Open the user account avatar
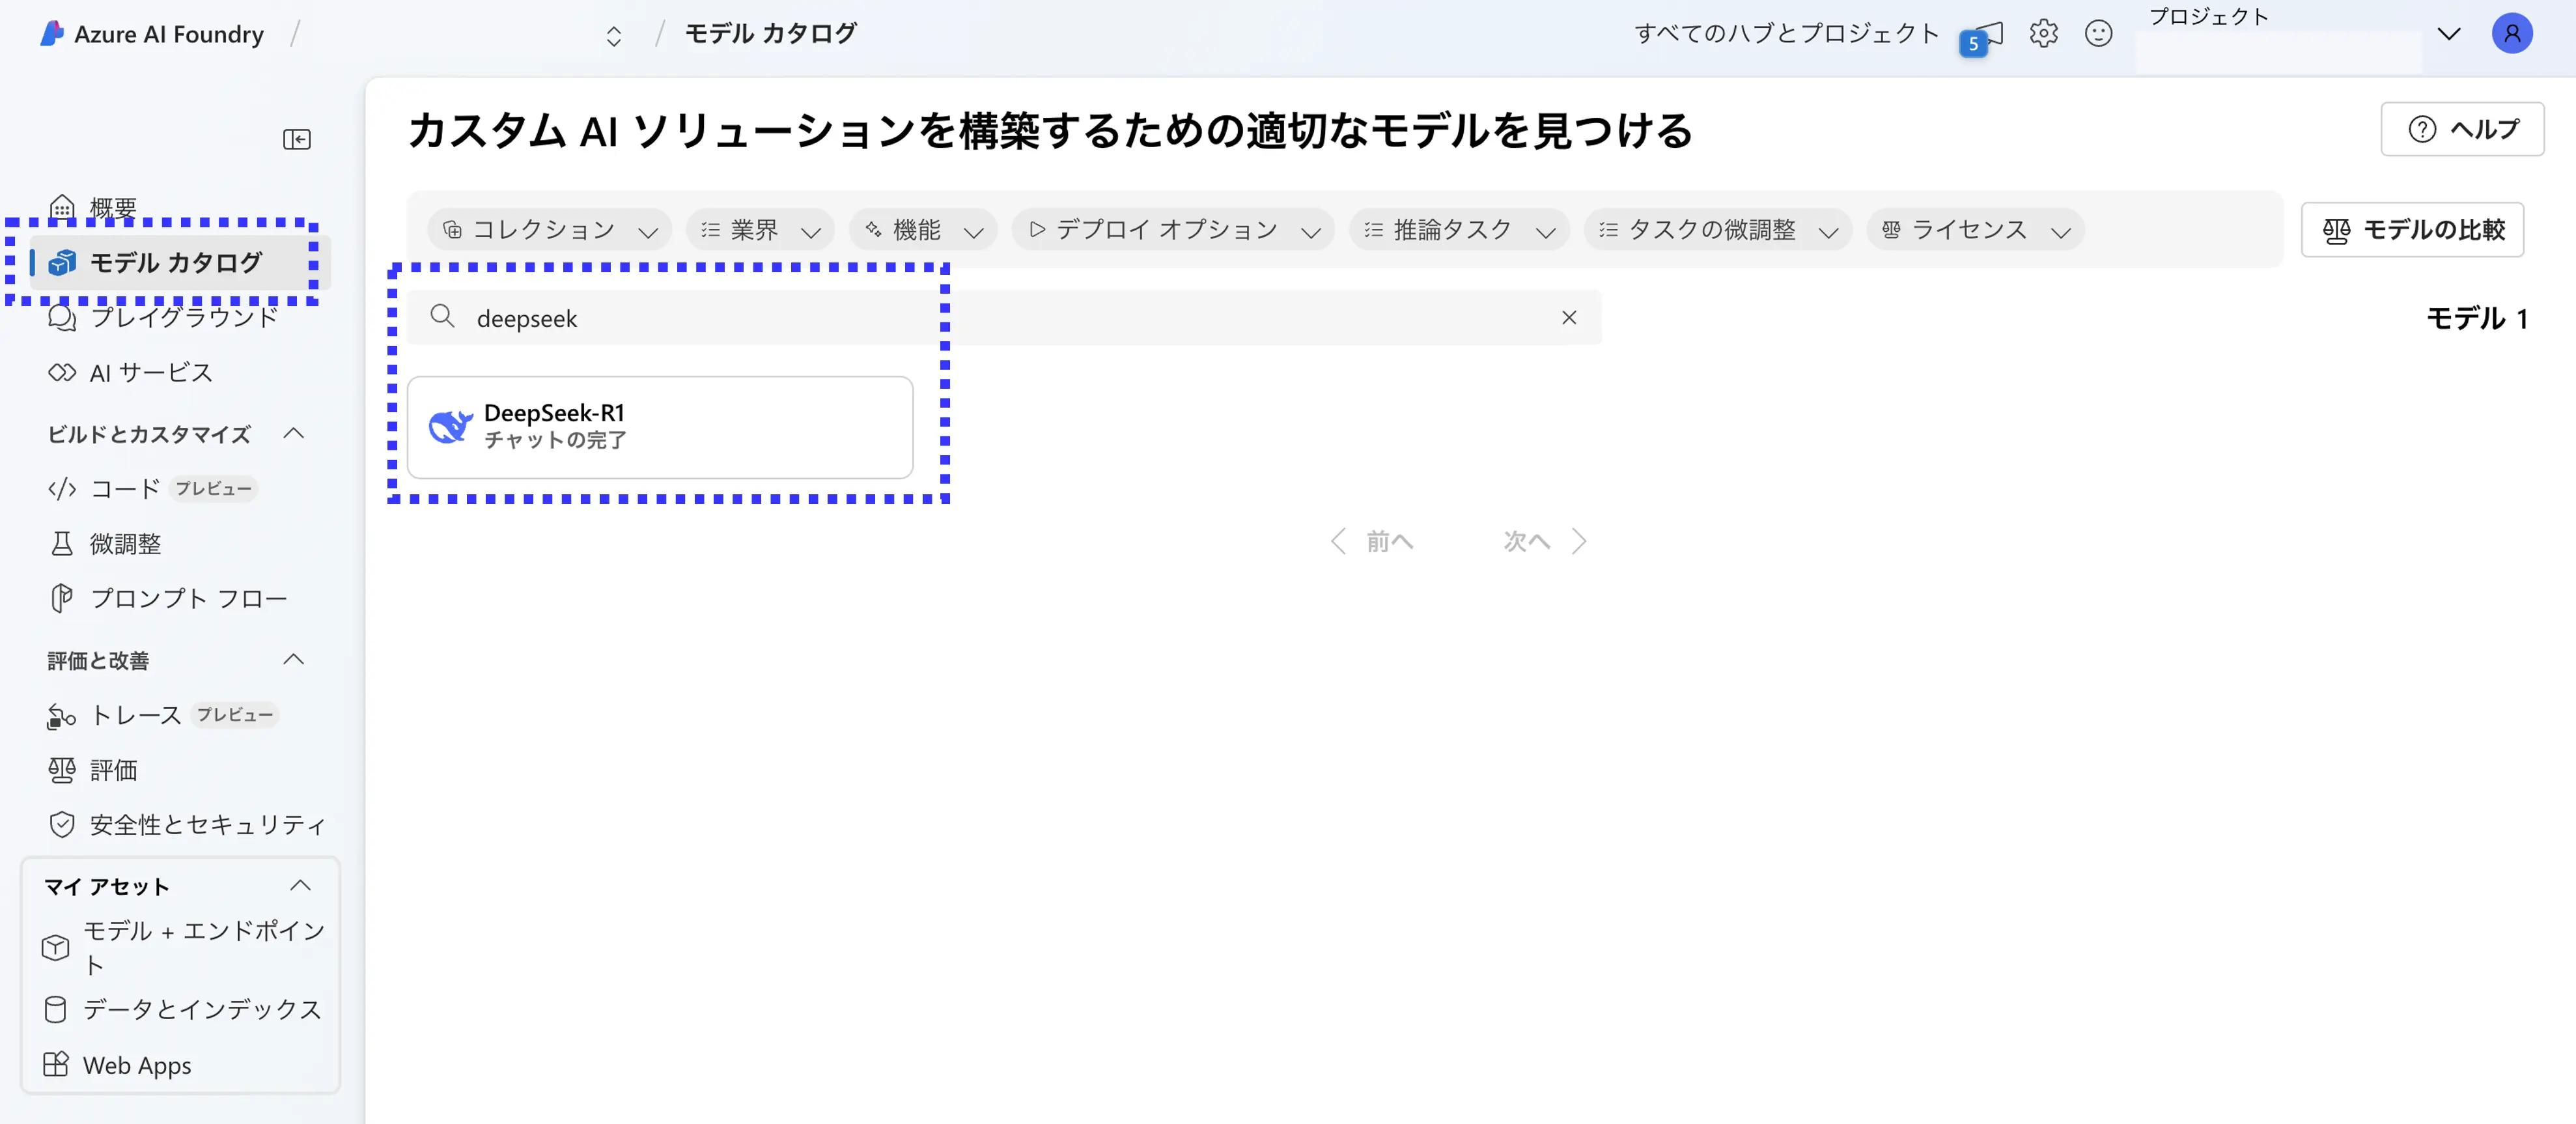Image resolution: width=2576 pixels, height=1124 pixels. point(2511,34)
